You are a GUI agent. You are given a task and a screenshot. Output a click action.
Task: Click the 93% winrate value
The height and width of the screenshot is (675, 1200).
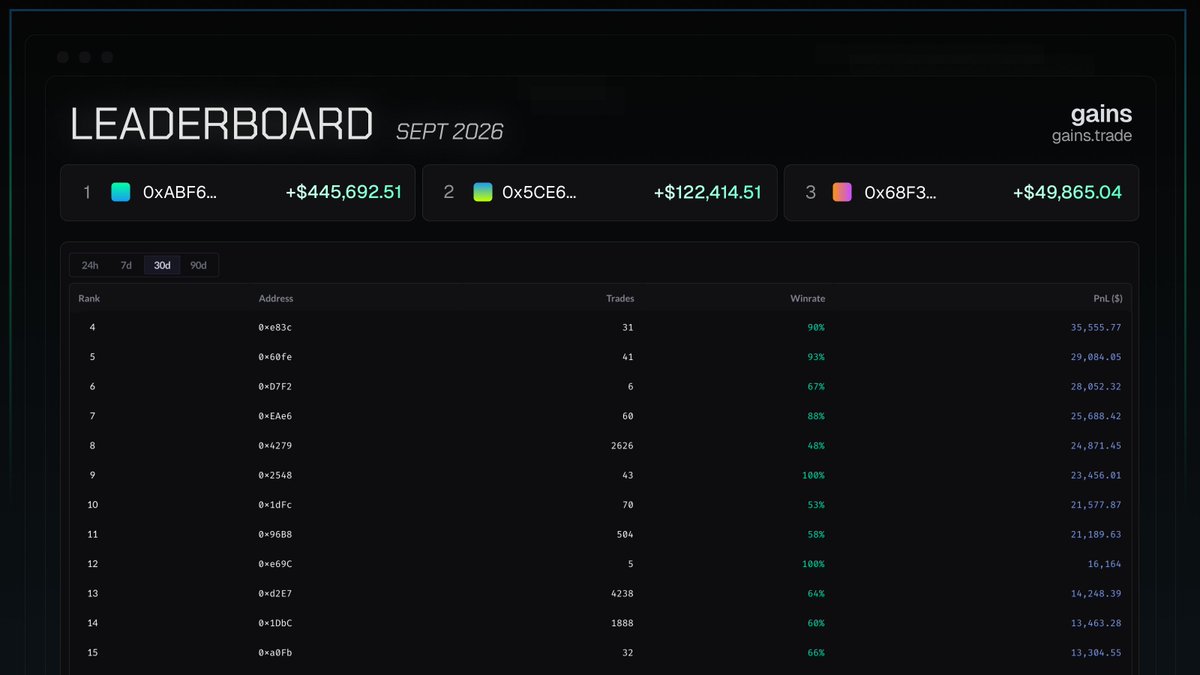click(x=816, y=357)
